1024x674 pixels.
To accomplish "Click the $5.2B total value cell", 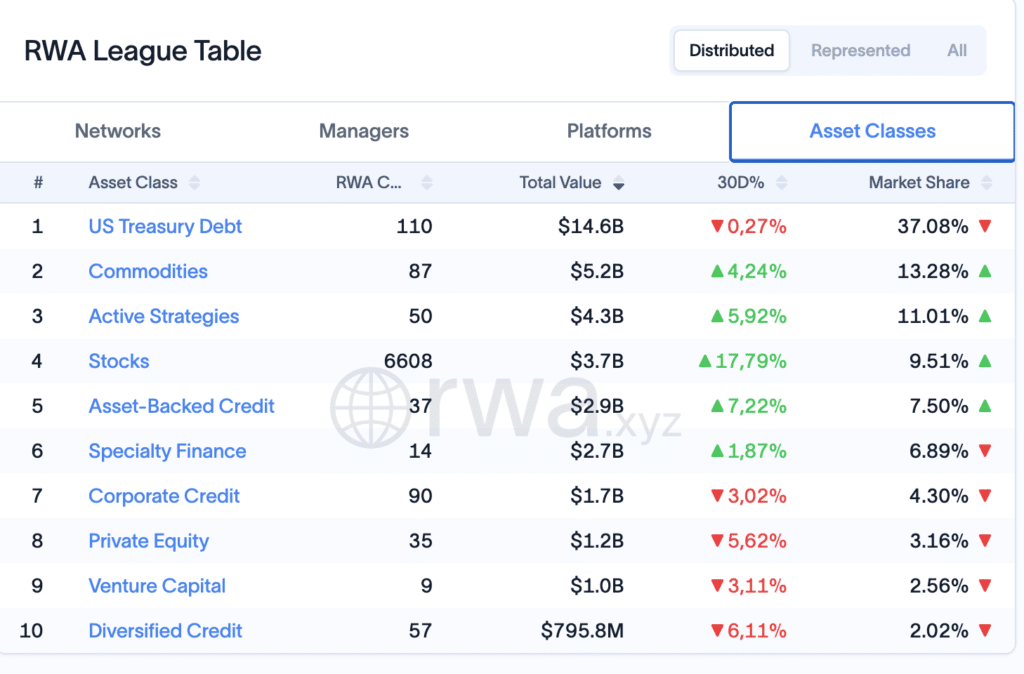I will [597, 271].
